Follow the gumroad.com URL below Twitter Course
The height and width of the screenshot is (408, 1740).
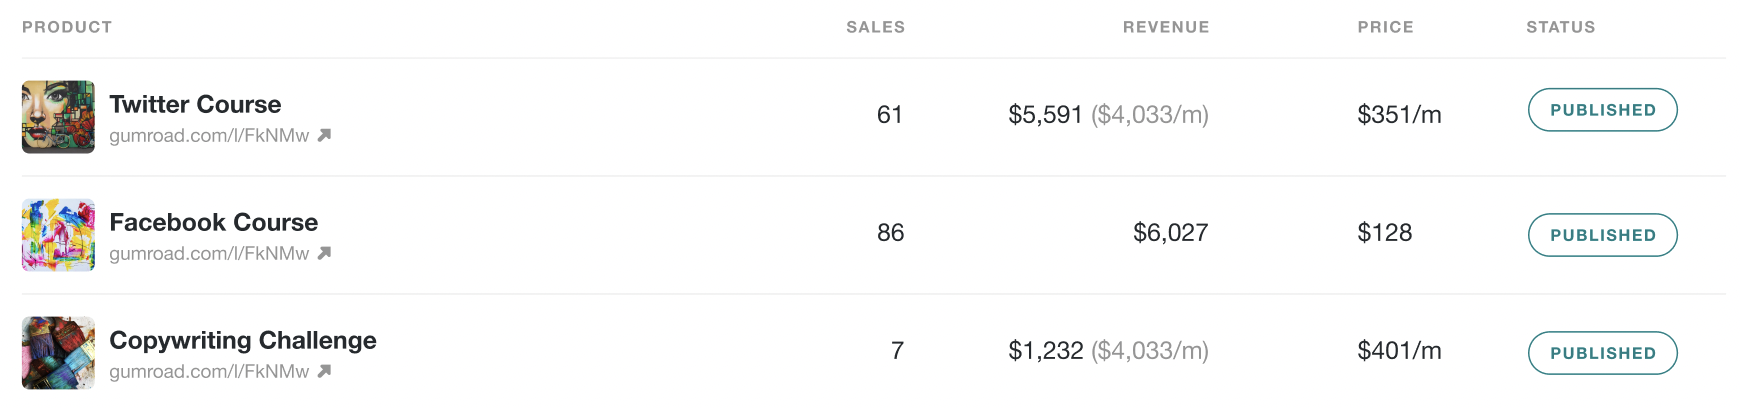tap(209, 135)
